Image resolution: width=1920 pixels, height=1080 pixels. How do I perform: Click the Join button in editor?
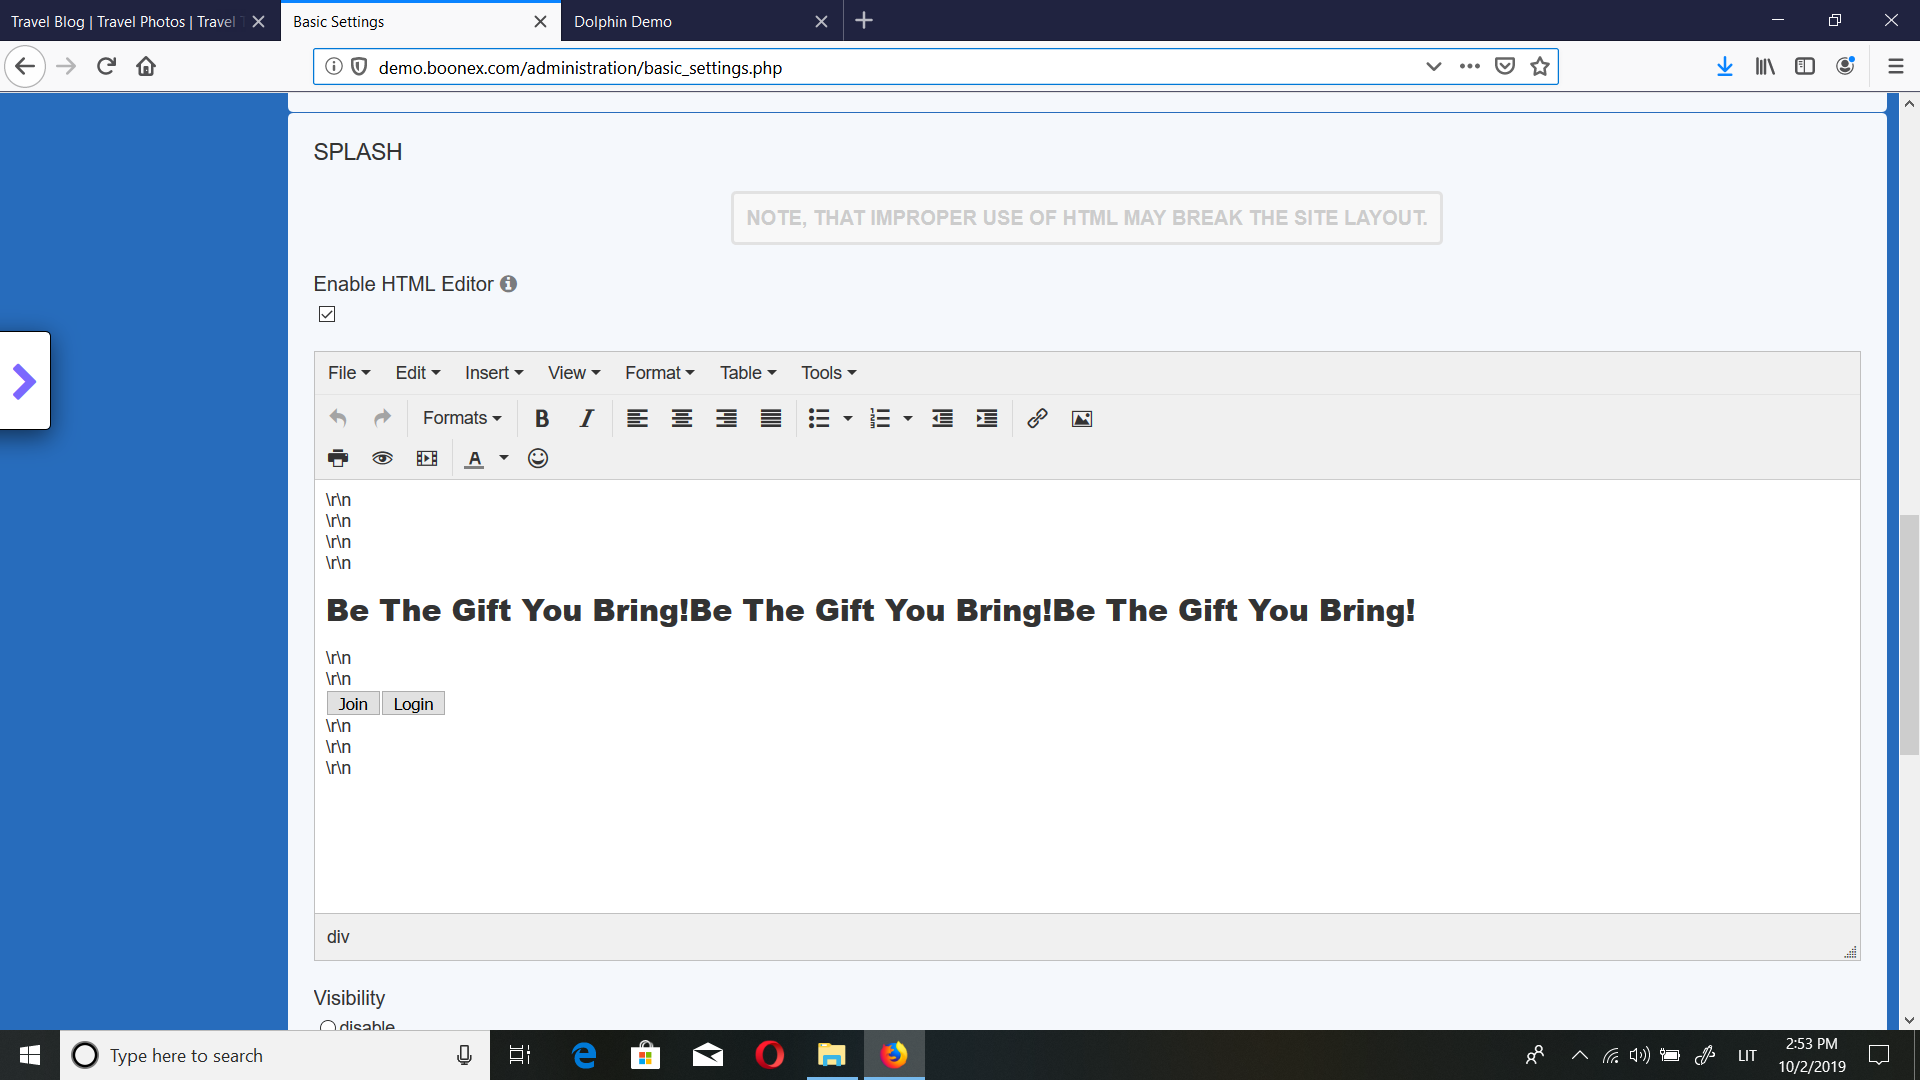click(353, 704)
